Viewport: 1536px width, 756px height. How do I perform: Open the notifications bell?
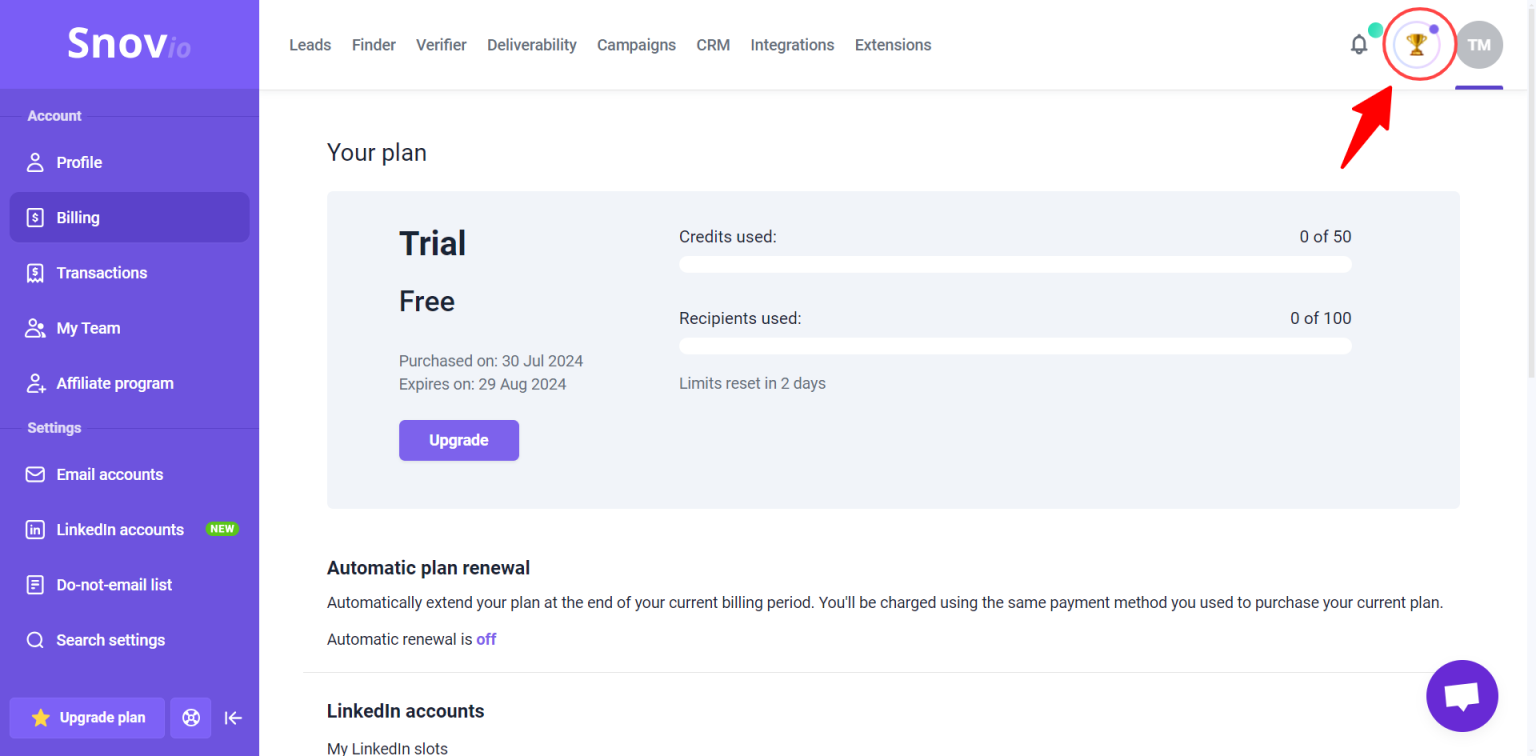coord(1359,45)
